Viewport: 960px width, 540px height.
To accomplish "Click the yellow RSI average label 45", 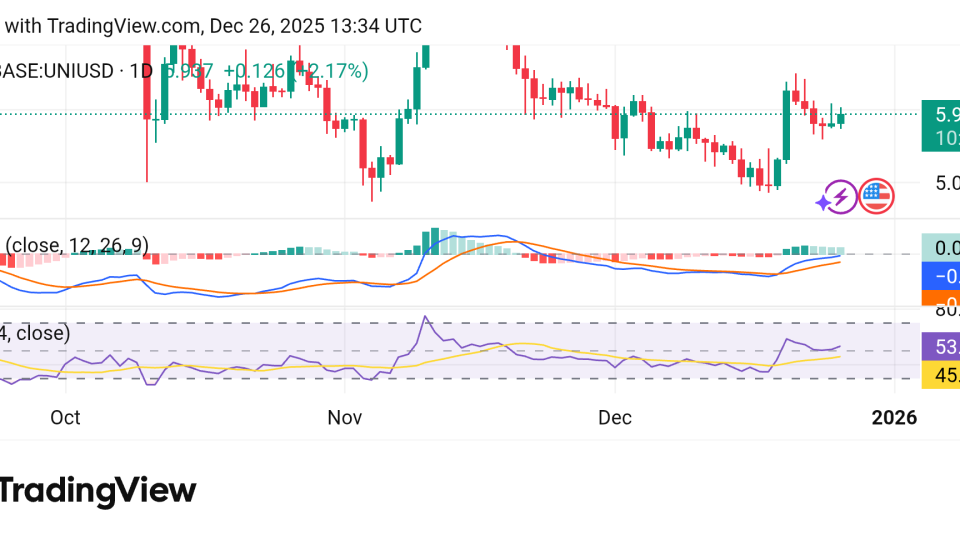I will click(940, 376).
